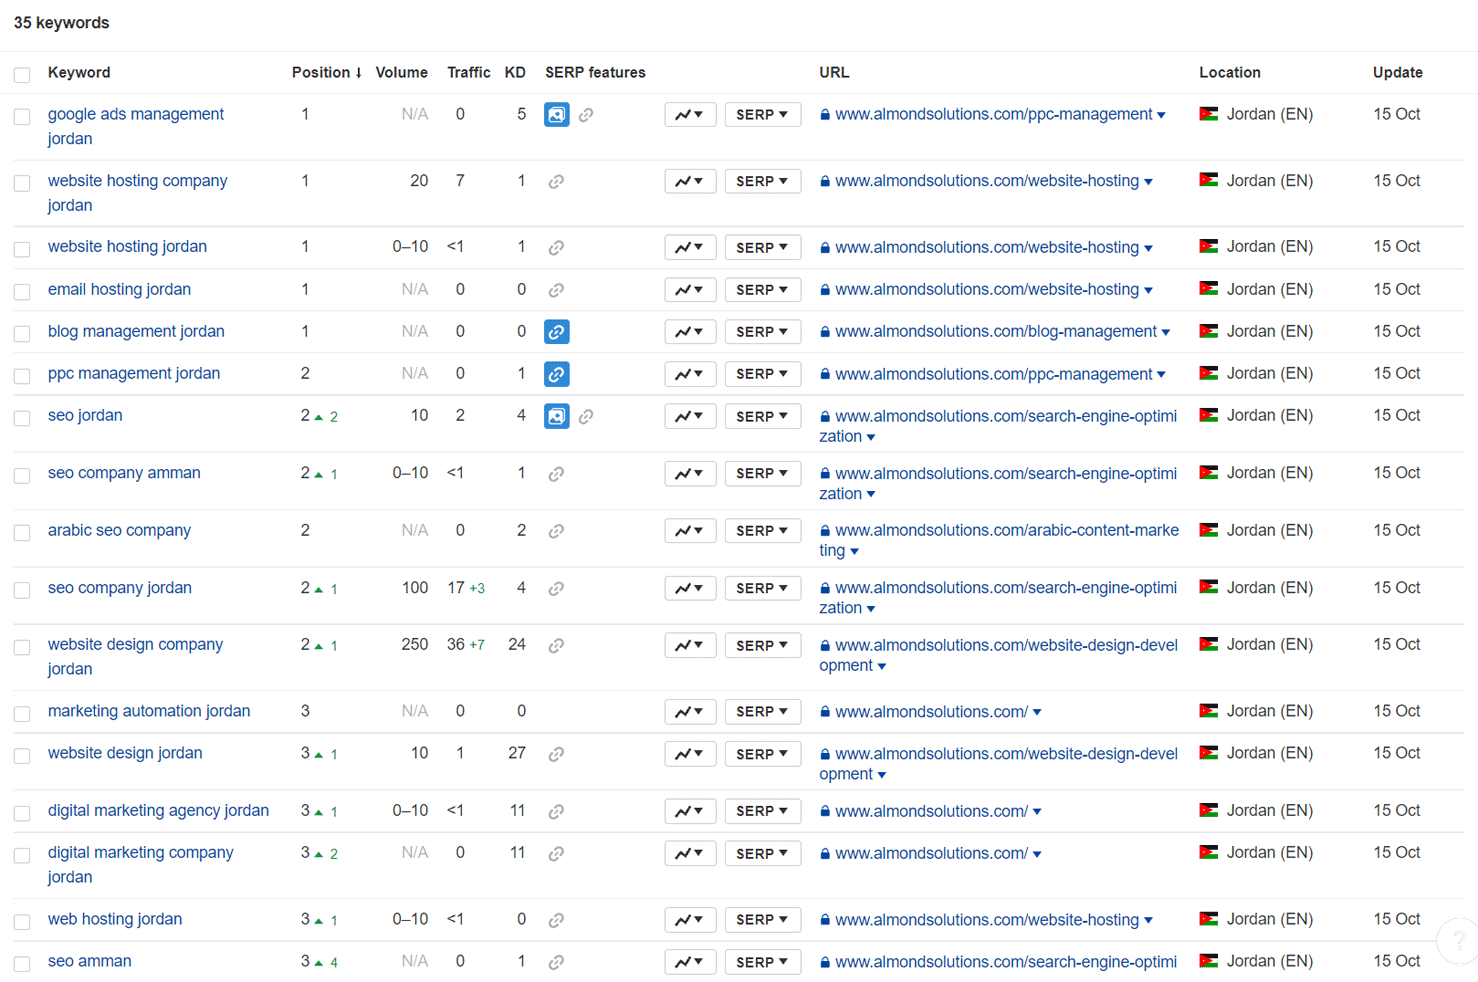The image size is (1478, 982).
Task: Click the blue sitelinks icon for ppc management jordan
Action: click(x=557, y=374)
